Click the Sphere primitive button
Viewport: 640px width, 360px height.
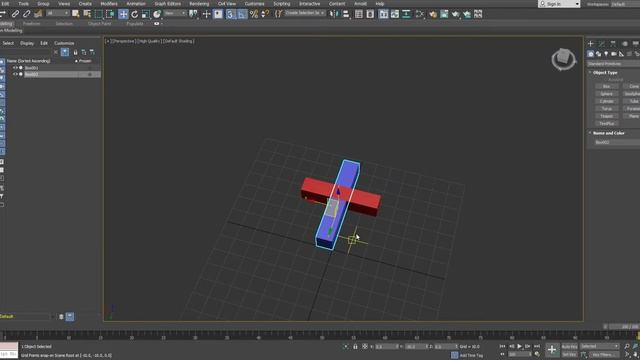[607, 94]
